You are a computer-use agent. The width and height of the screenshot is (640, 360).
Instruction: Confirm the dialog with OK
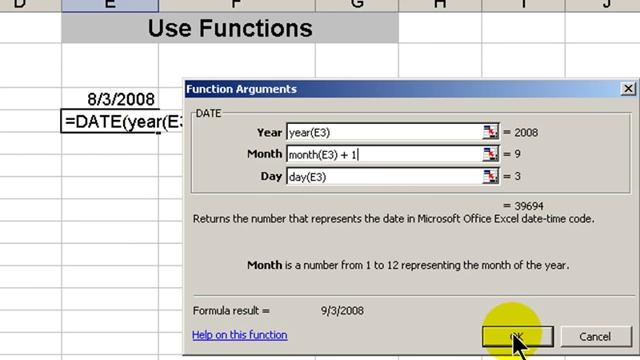click(518, 336)
